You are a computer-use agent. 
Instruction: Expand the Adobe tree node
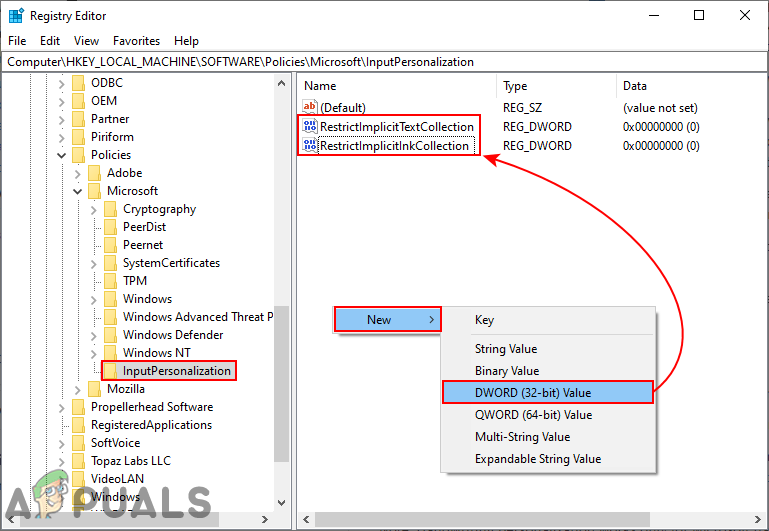click(77, 174)
